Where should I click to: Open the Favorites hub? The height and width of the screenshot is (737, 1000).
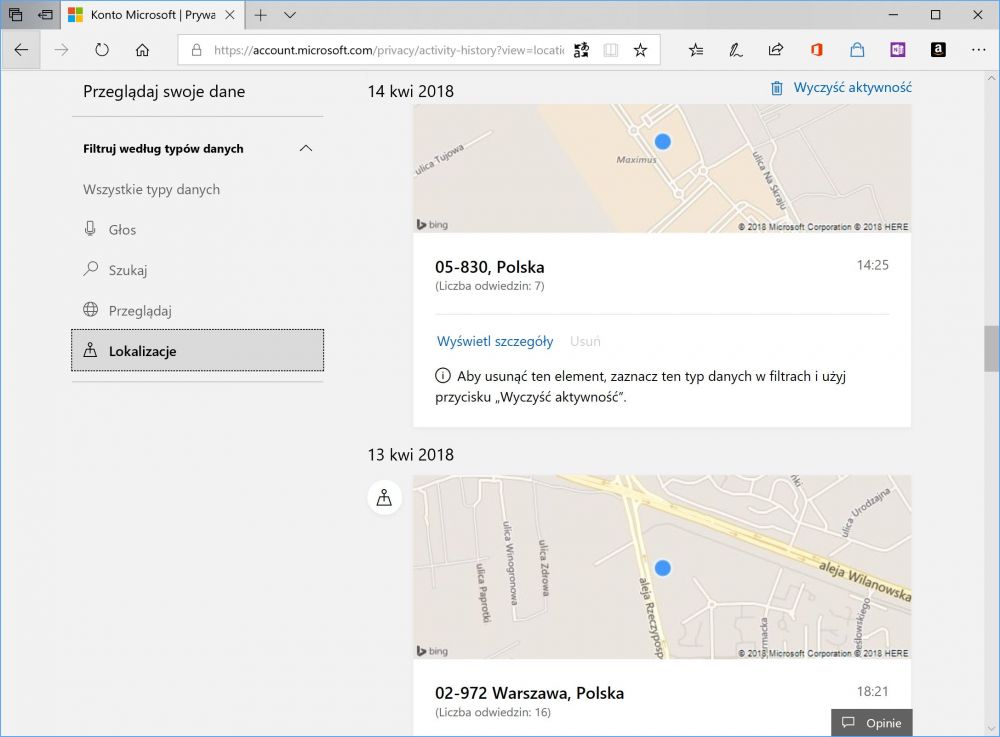click(696, 50)
